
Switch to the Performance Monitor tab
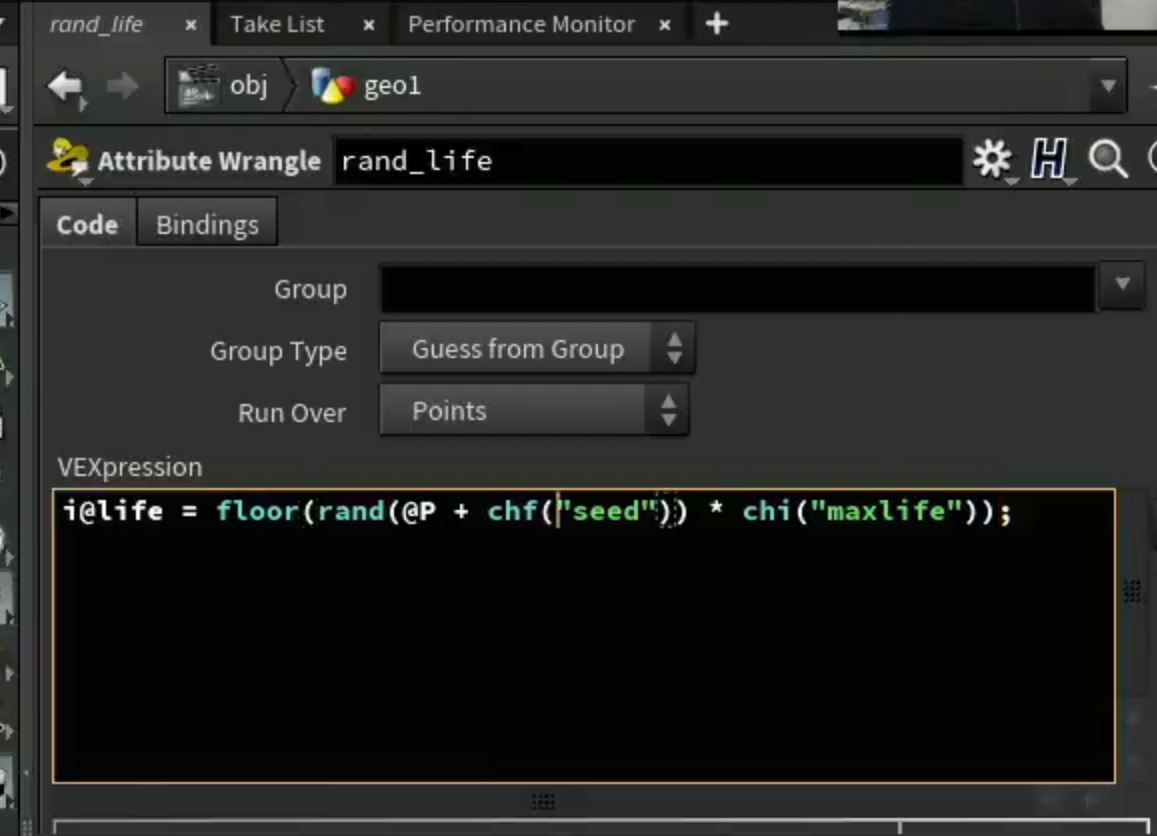[521, 24]
